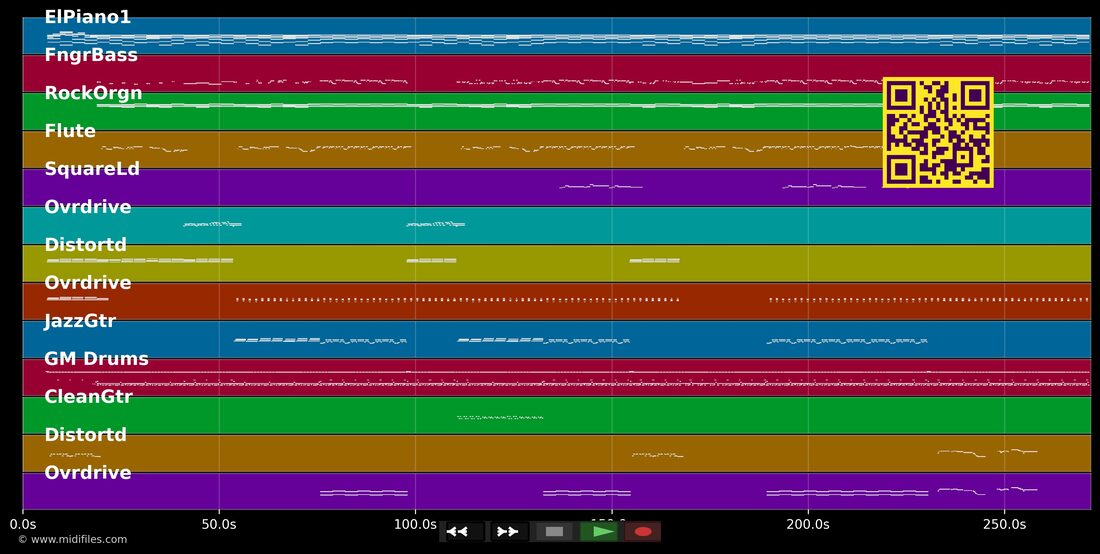Select the Ovrdrive label on the teal track
Screen dimensions: 1100x554
[x=88, y=207]
